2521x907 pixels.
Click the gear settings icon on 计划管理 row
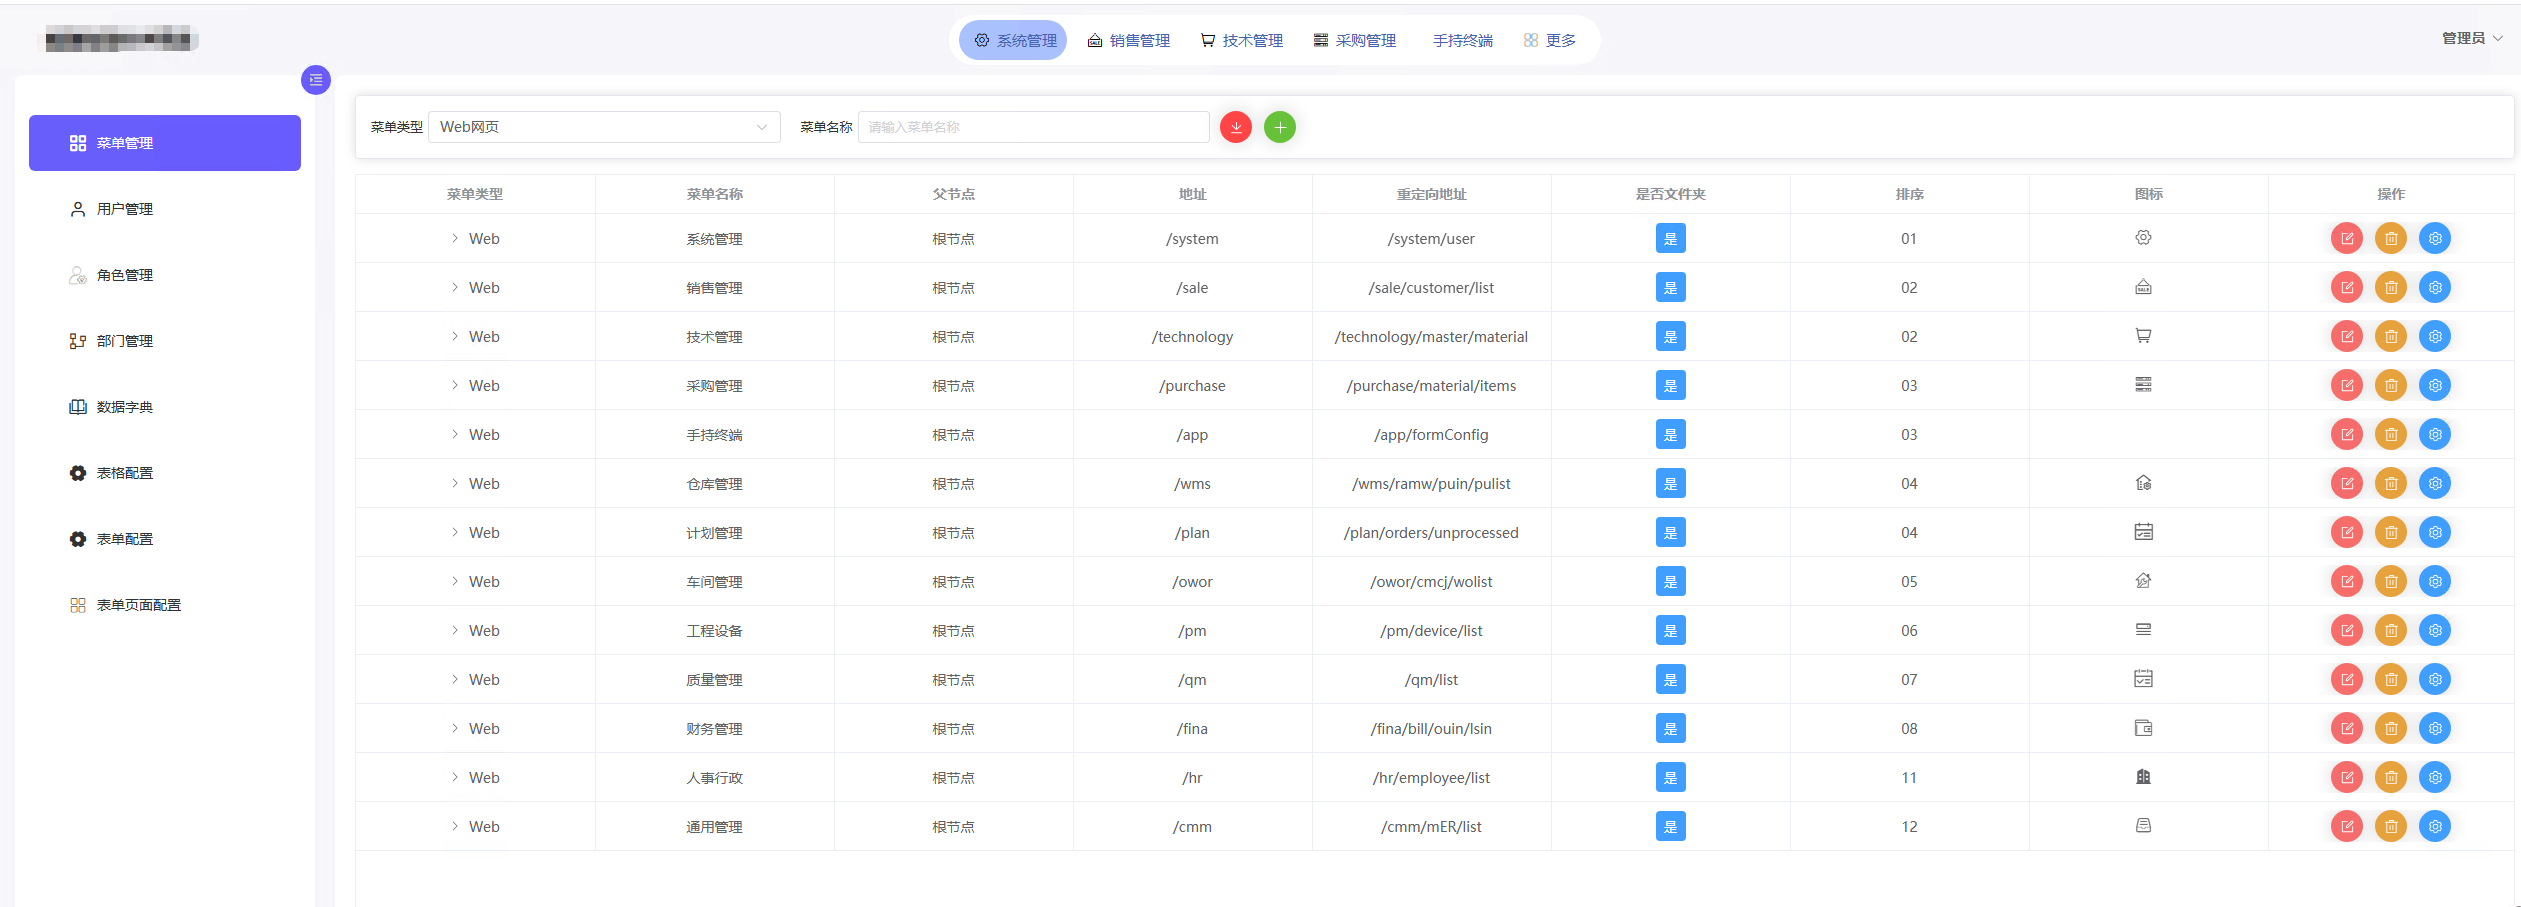click(2436, 532)
